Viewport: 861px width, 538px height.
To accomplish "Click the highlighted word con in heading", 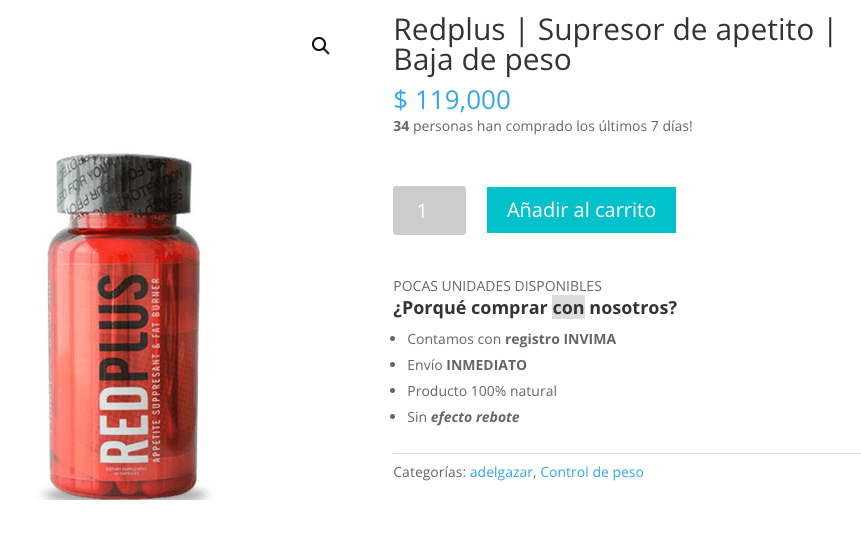I will pos(568,307).
